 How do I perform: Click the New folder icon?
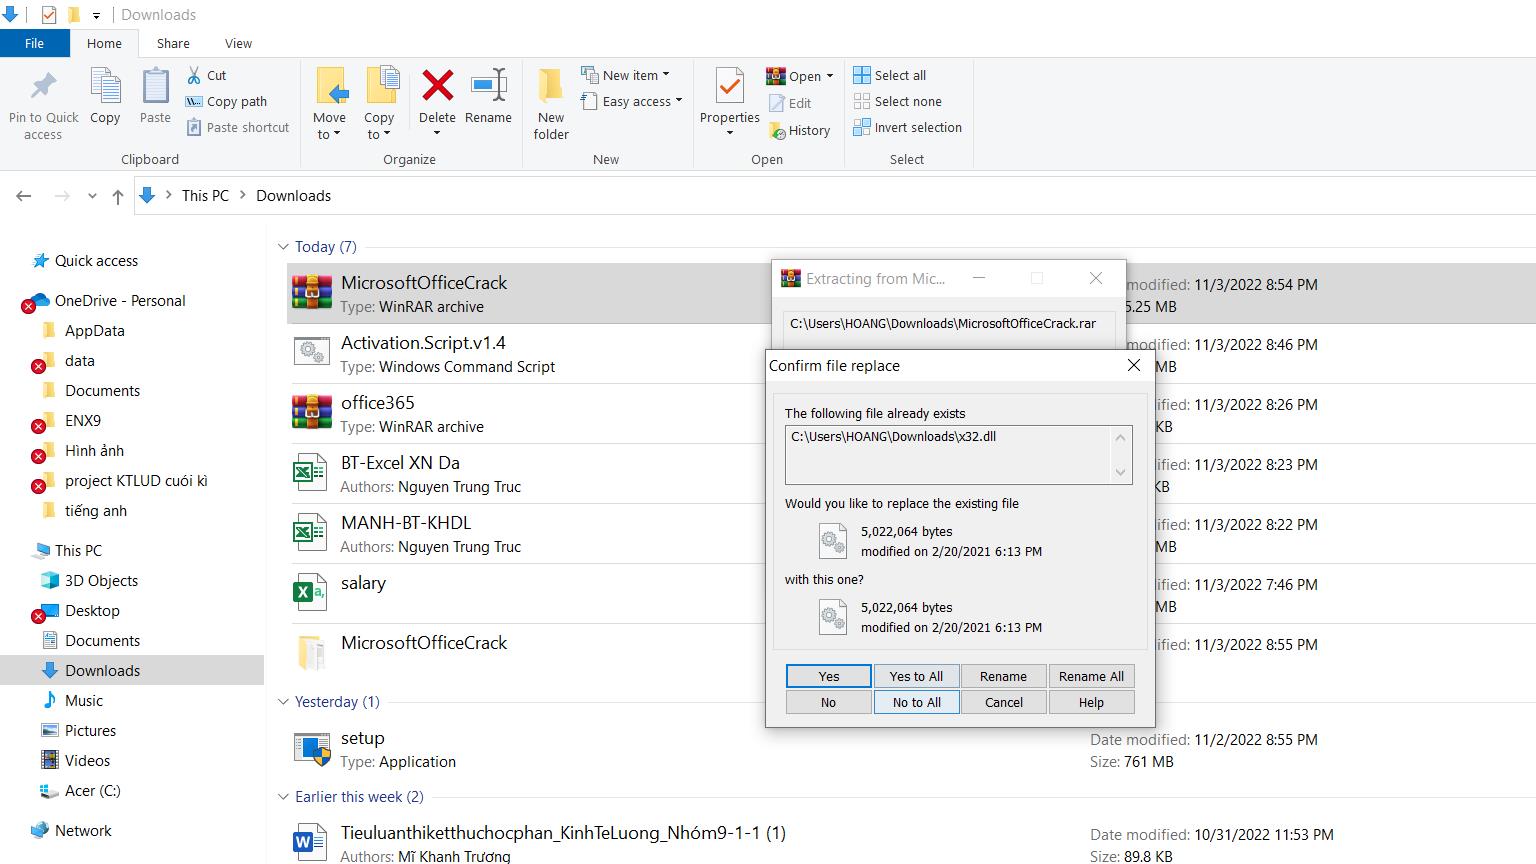tap(550, 87)
